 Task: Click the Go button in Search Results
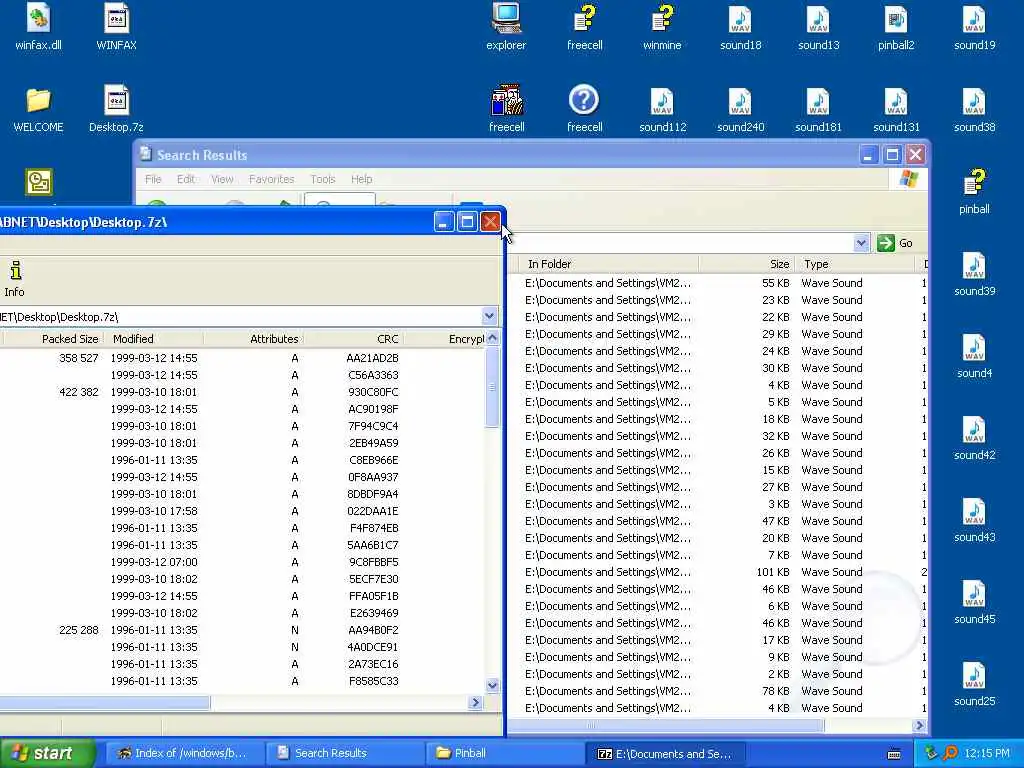click(896, 243)
